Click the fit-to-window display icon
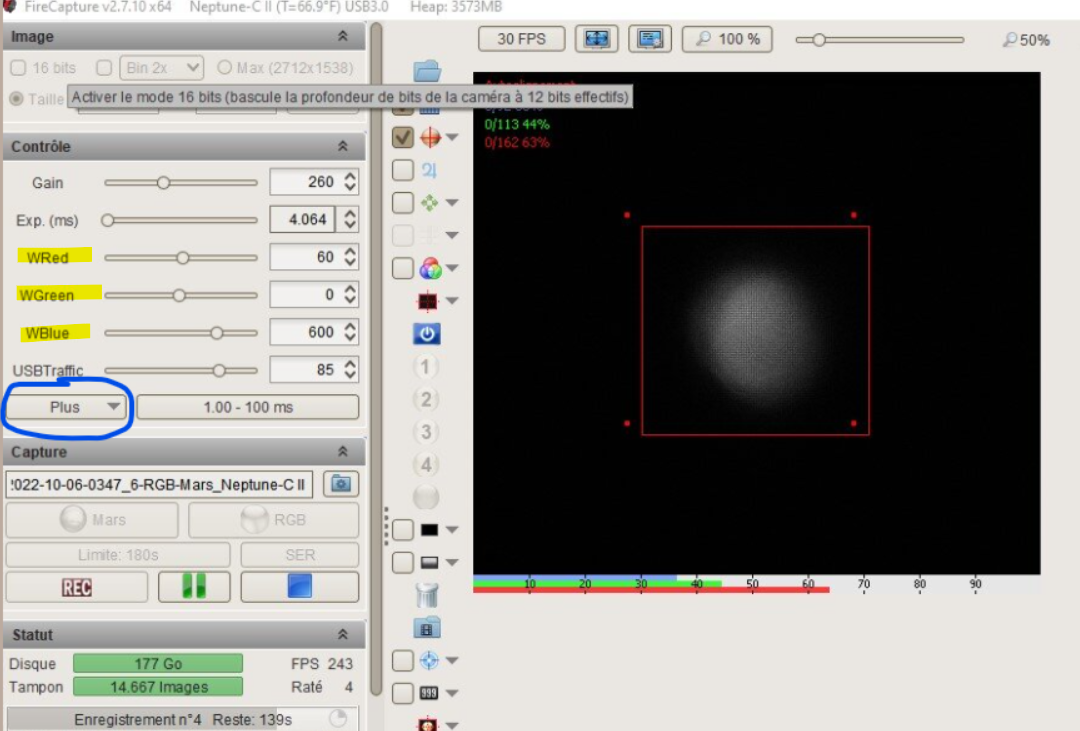1080x731 pixels. click(597, 39)
